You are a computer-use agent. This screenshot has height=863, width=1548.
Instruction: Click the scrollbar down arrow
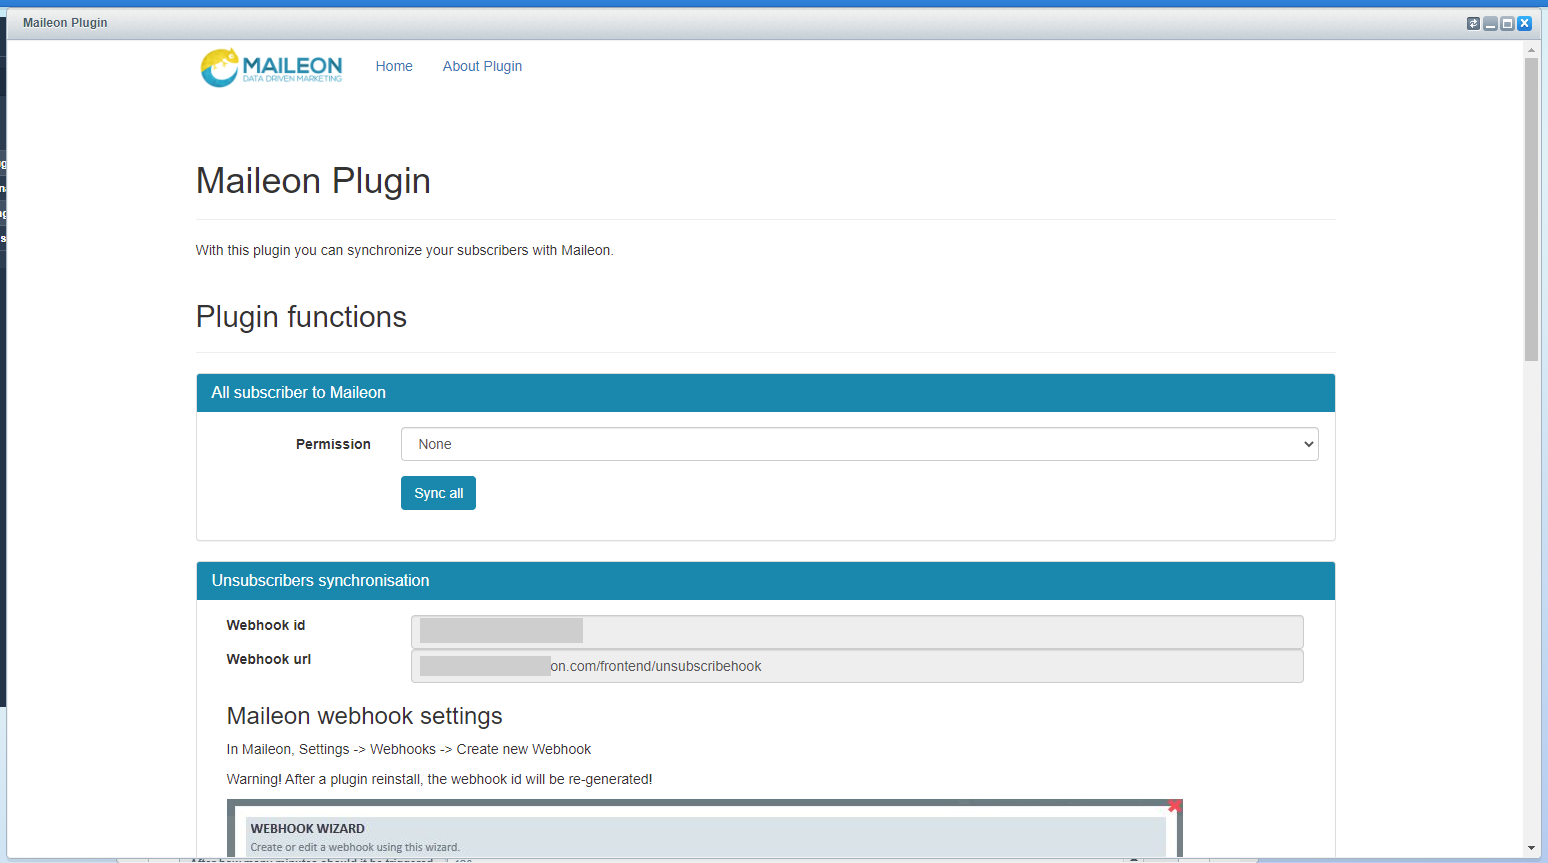pyautogui.click(x=1531, y=848)
